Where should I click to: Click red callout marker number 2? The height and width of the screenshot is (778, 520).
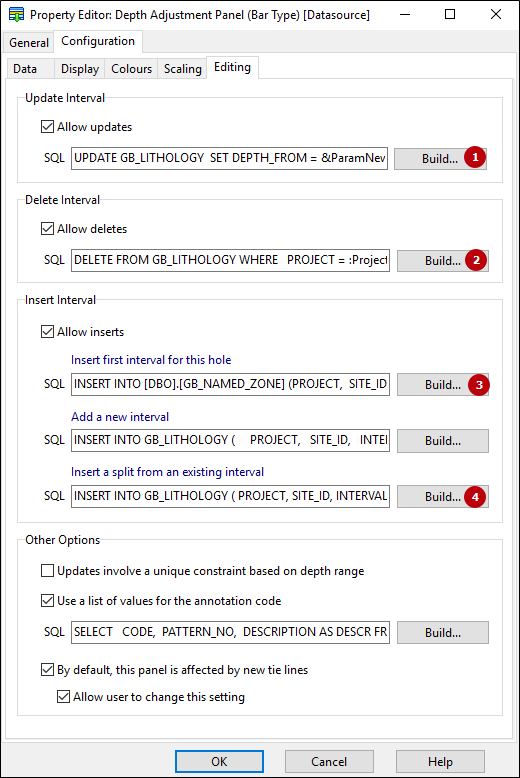[476, 260]
